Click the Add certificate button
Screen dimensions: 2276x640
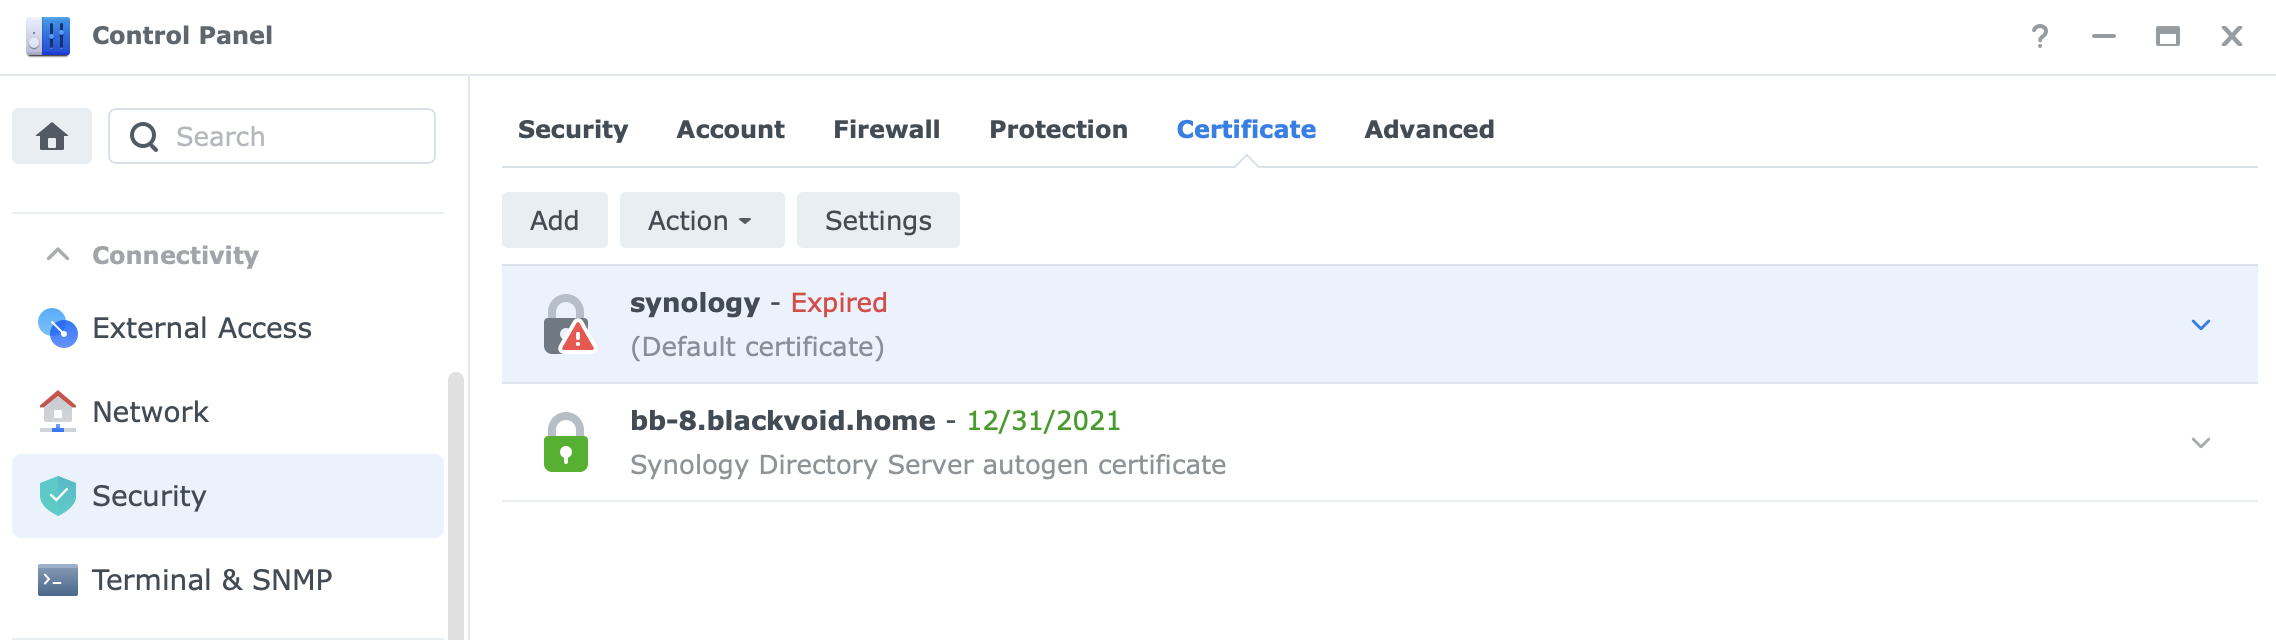click(555, 220)
